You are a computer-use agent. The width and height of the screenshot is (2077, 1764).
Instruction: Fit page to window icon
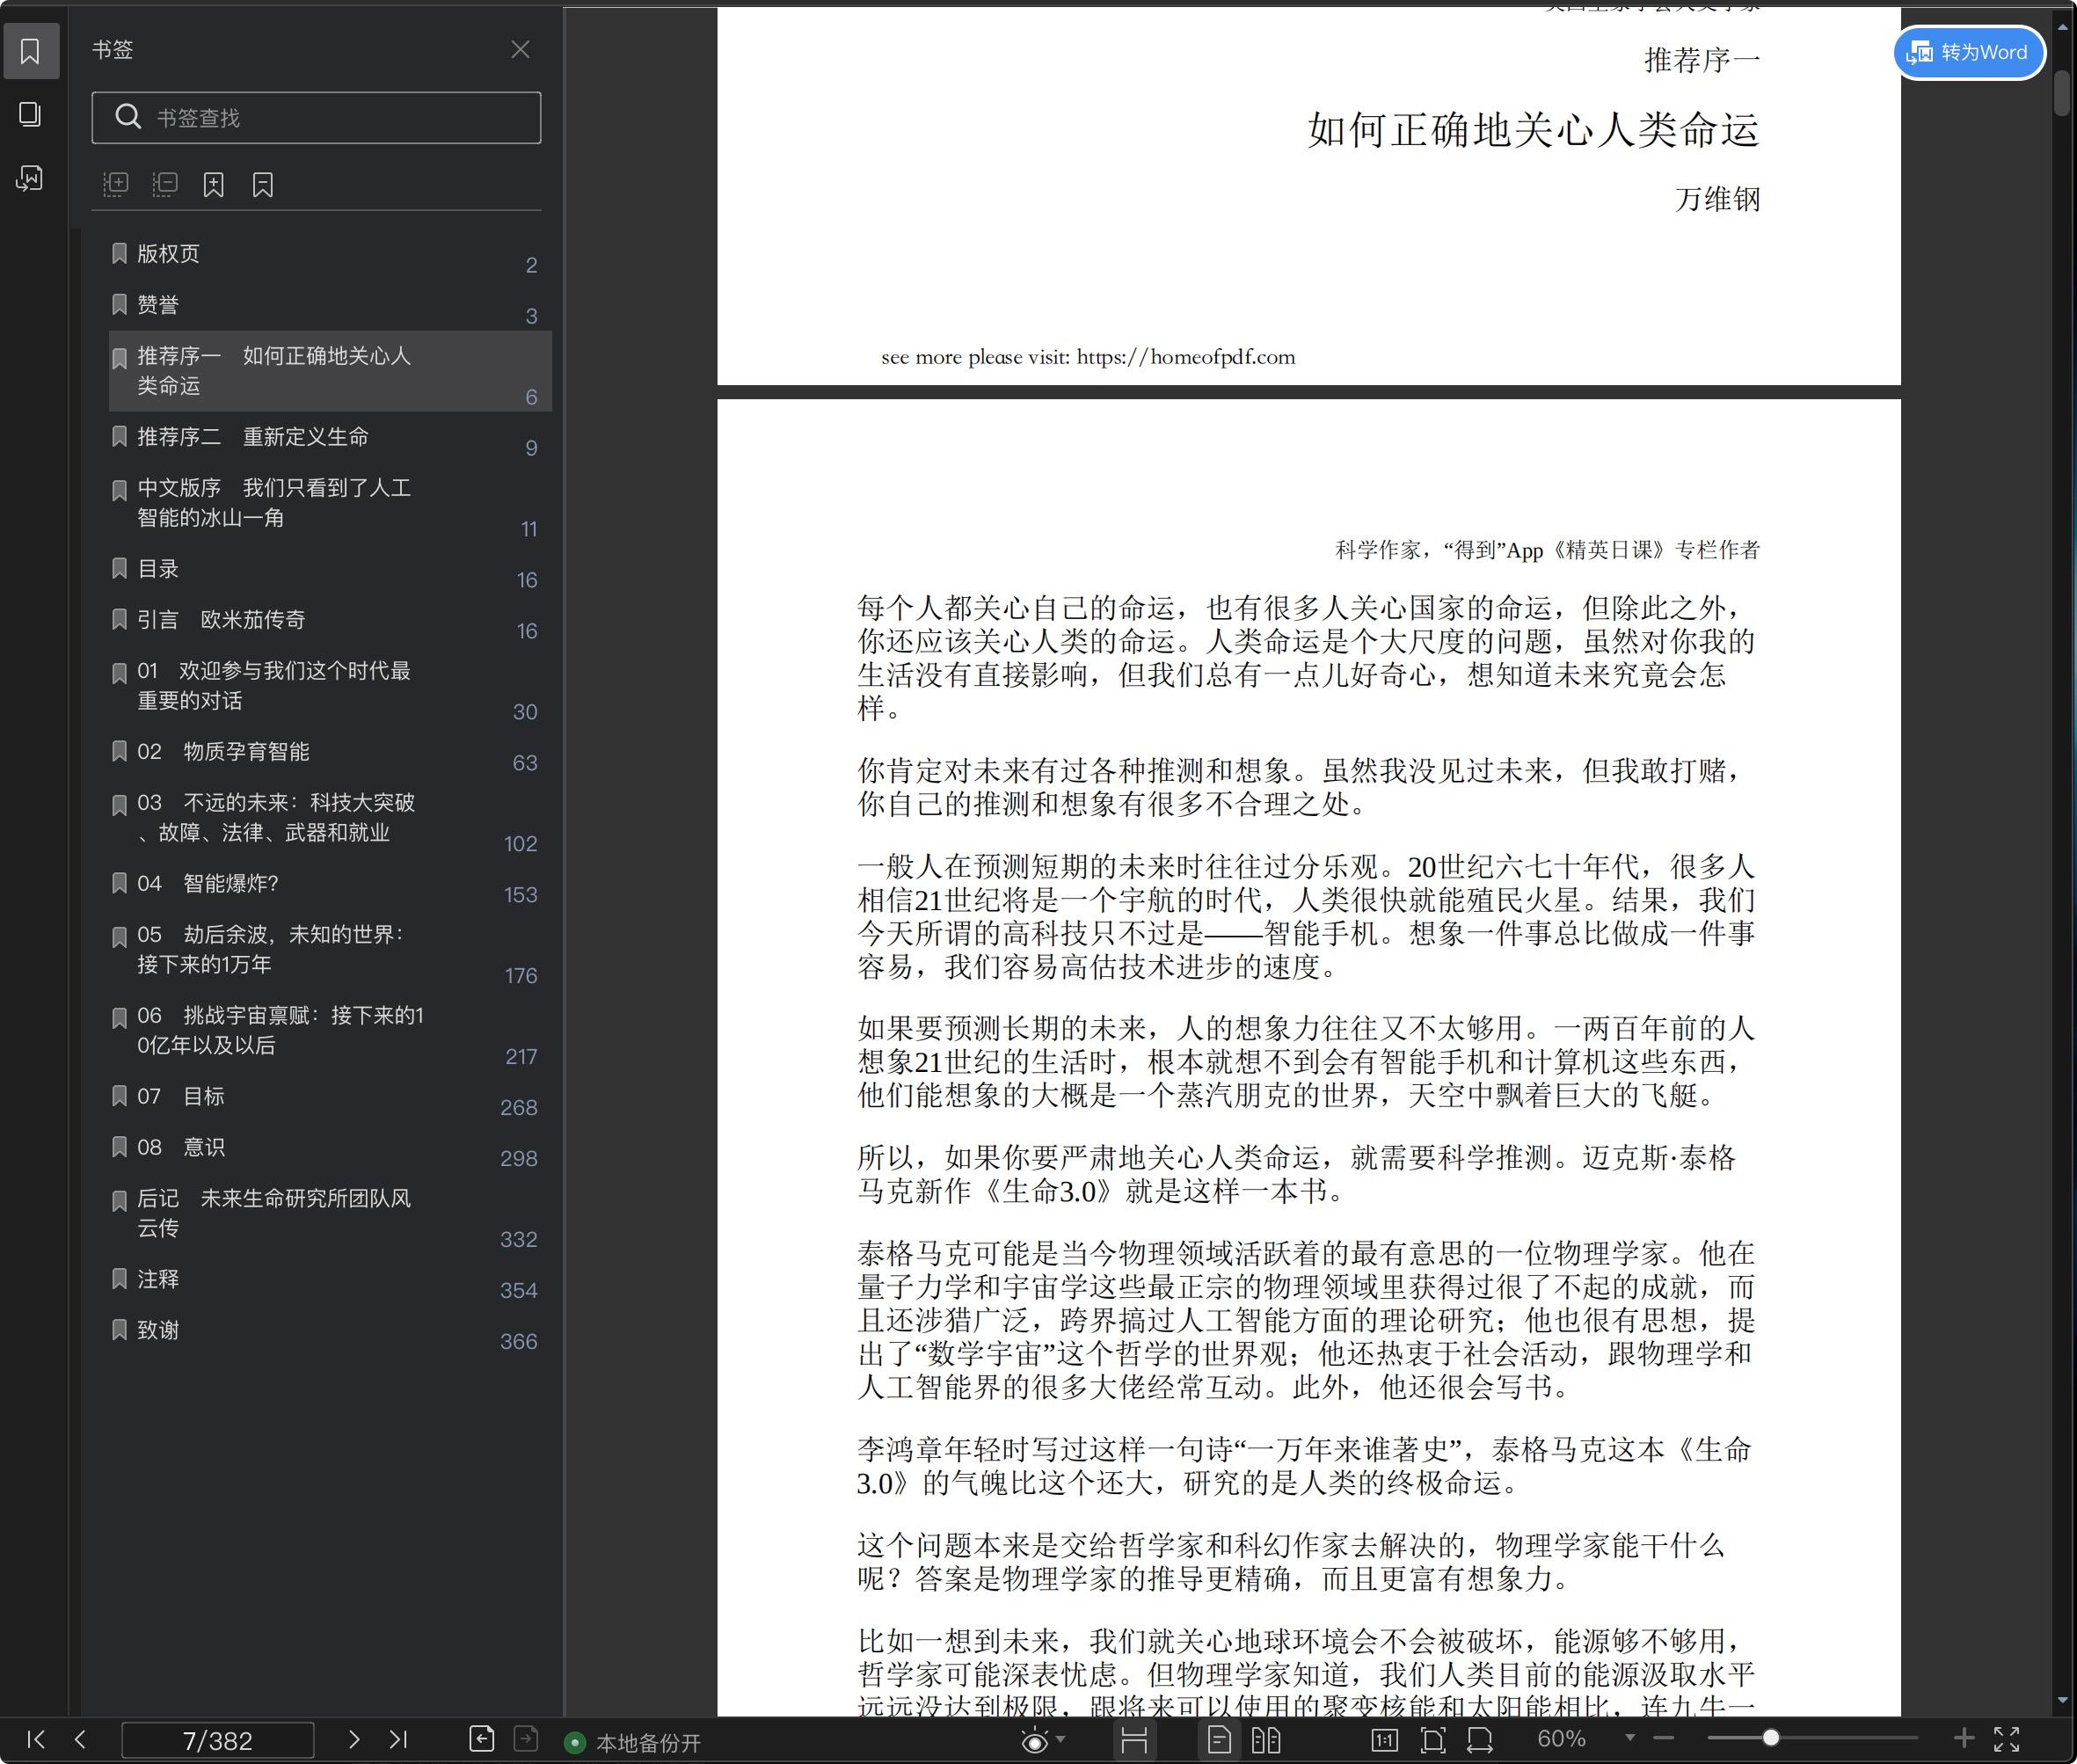click(1433, 1740)
